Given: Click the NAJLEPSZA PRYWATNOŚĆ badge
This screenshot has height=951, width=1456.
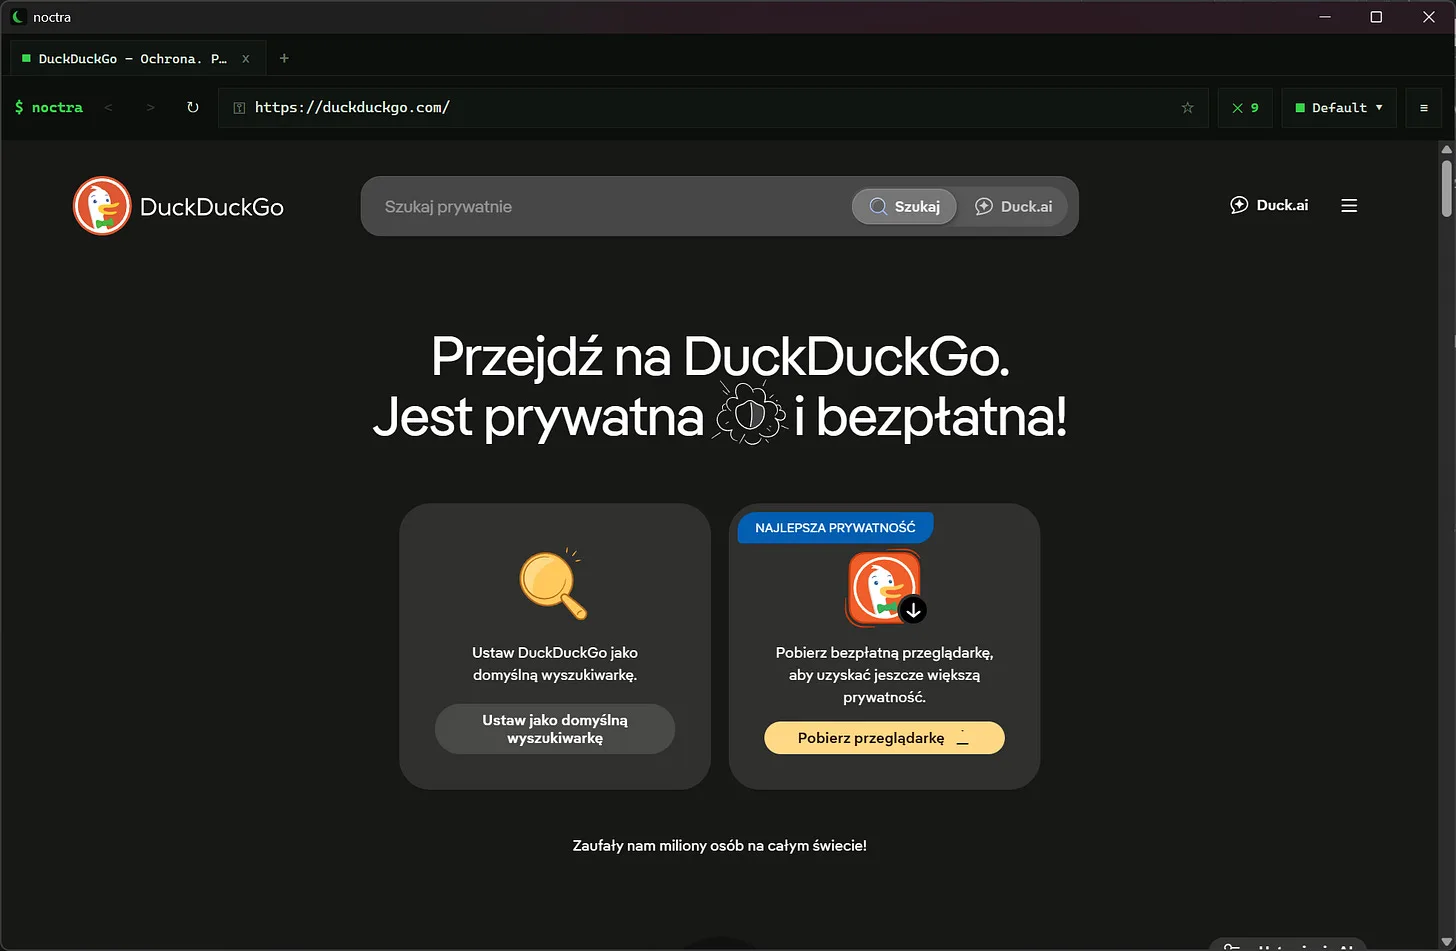Looking at the screenshot, I should (x=835, y=527).
